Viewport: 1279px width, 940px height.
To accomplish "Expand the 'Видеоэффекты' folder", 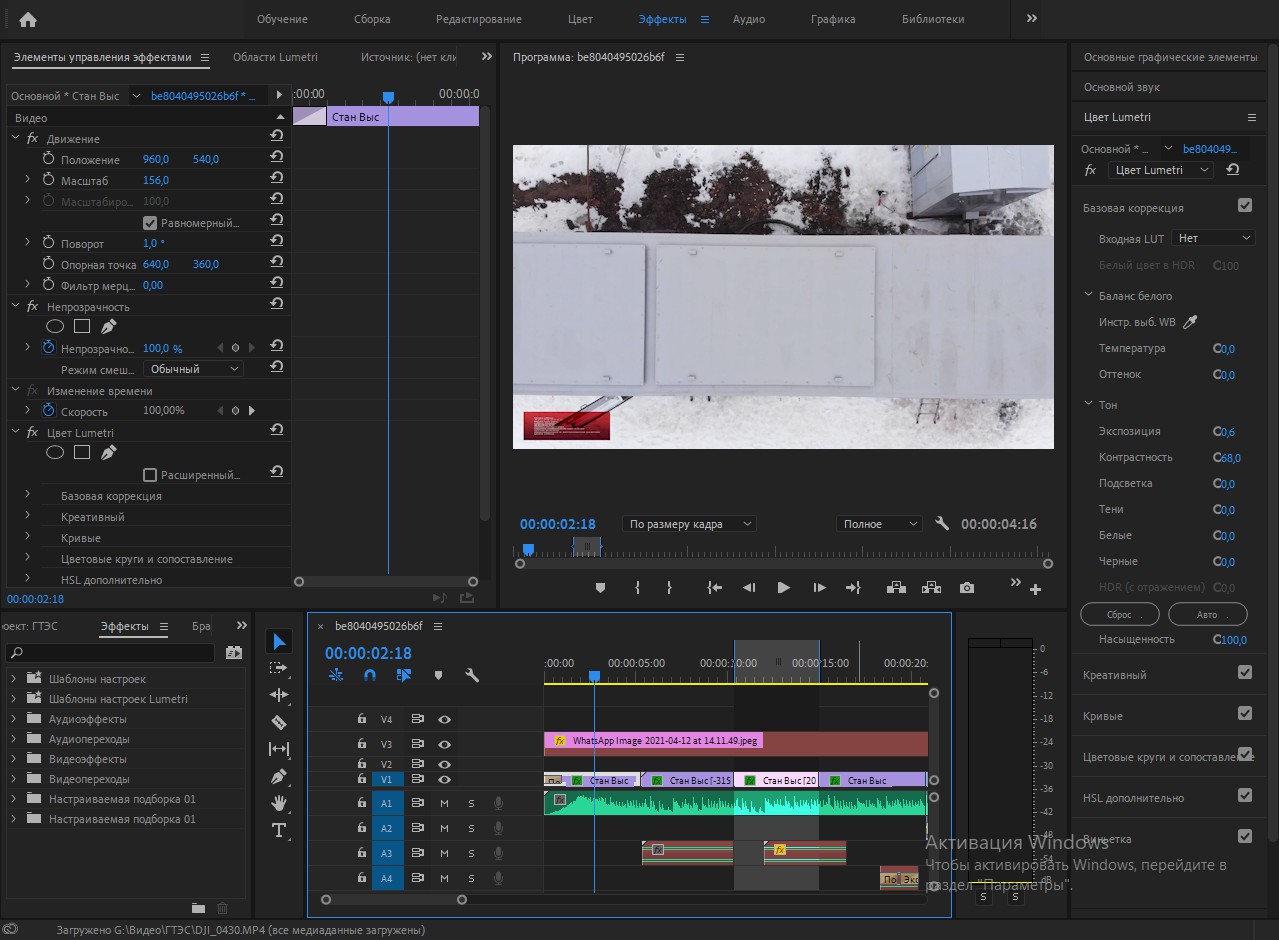I will coord(14,759).
